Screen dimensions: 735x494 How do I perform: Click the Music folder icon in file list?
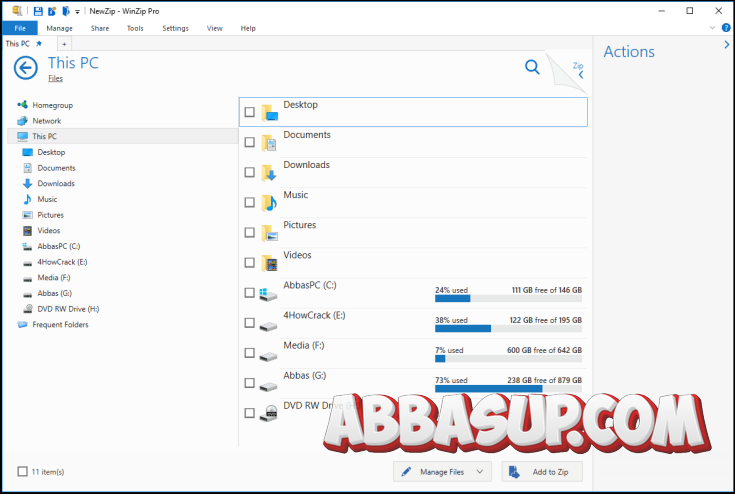click(x=269, y=202)
